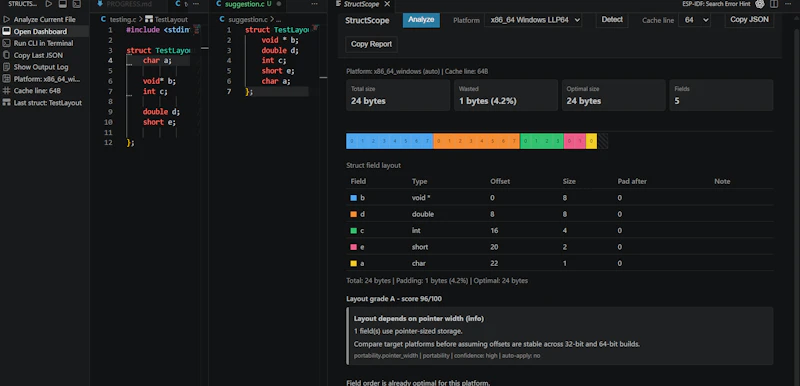Click the pink field e segment in layout bar
This screenshot has width=800, height=386.
574,141
